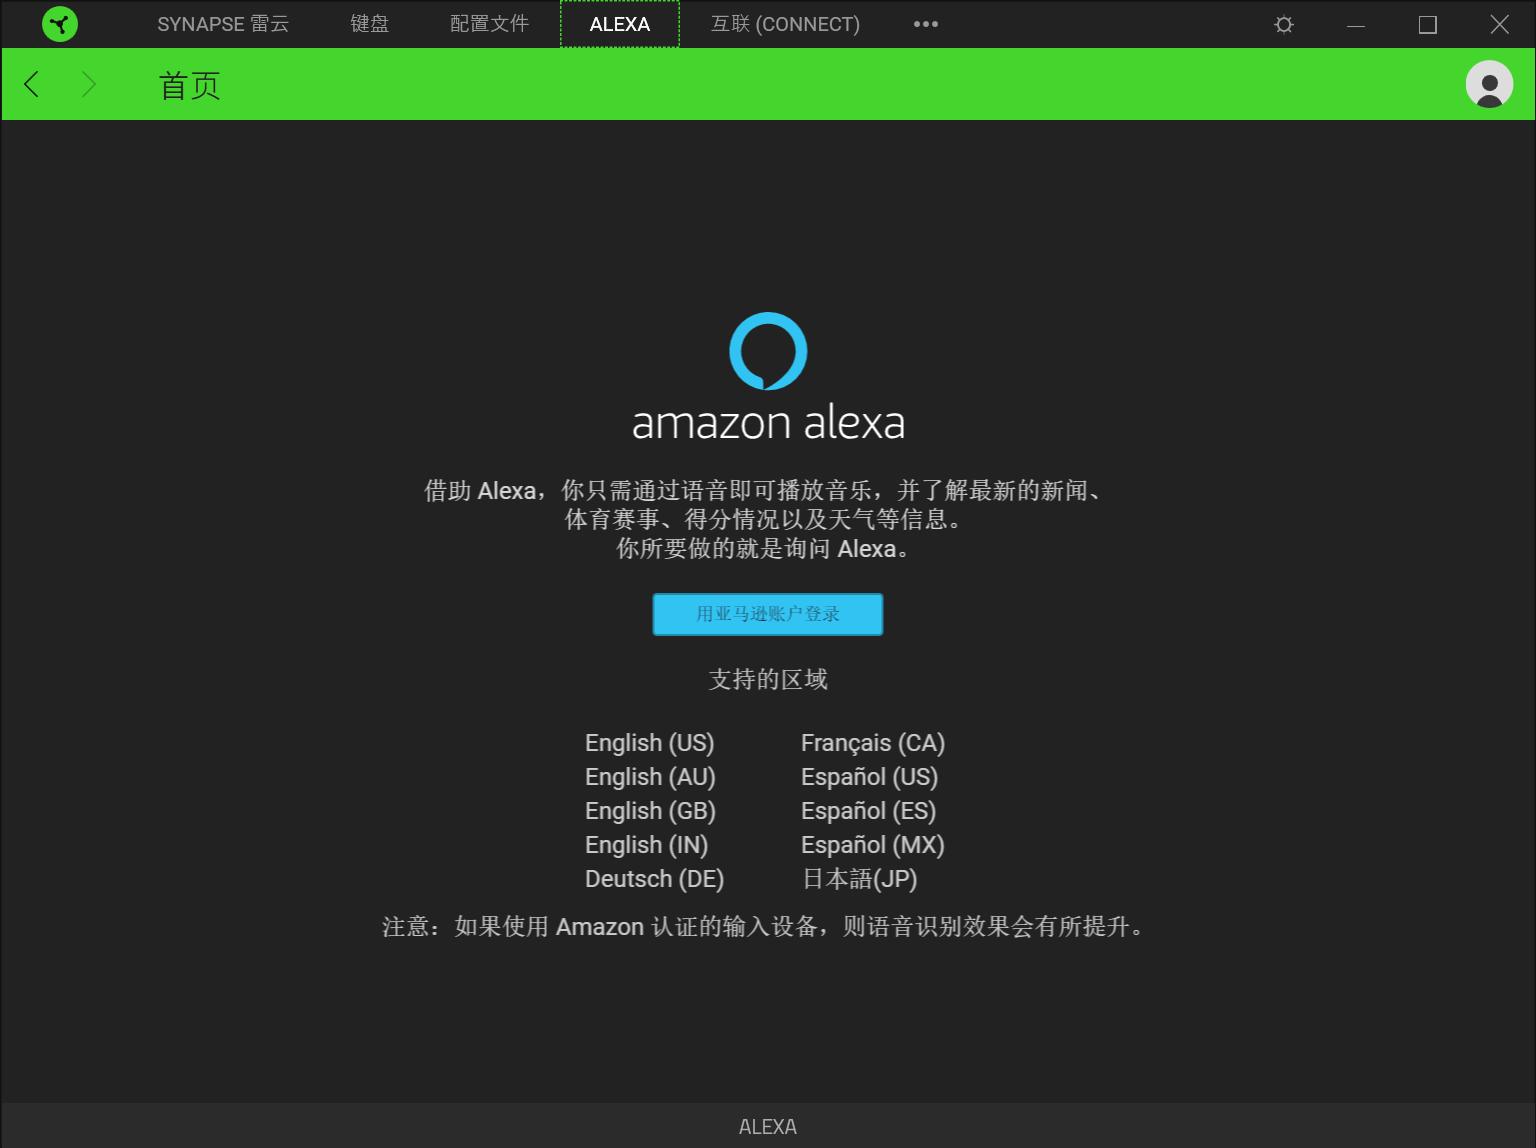Click the amazon alexa wordmark

(x=768, y=423)
